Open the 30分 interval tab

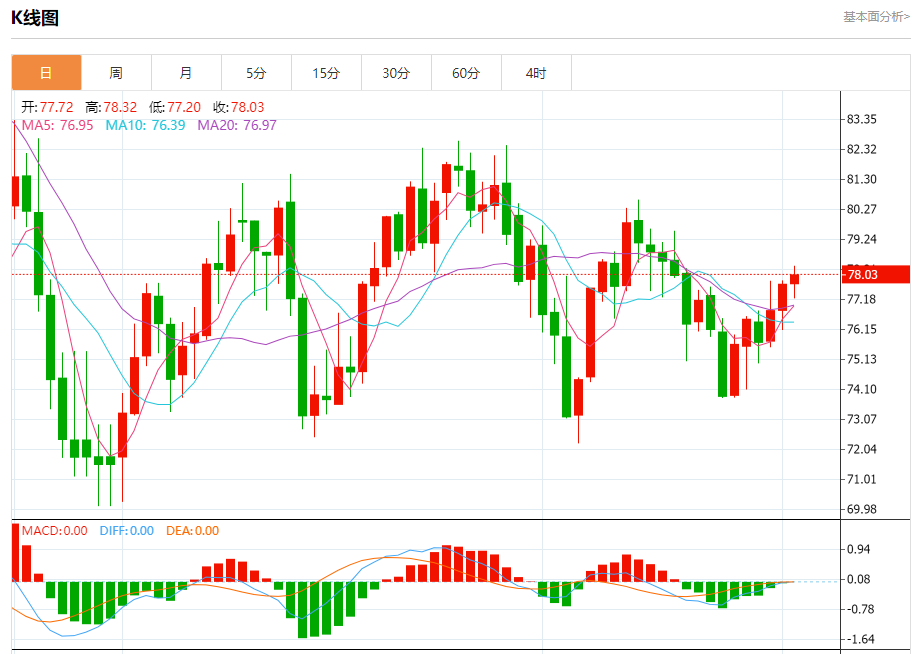click(x=397, y=73)
